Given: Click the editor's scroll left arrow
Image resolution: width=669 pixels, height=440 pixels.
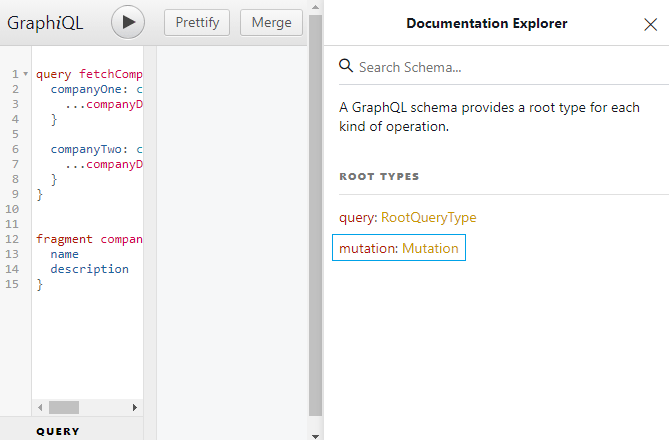Looking at the screenshot, I should [39, 407].
